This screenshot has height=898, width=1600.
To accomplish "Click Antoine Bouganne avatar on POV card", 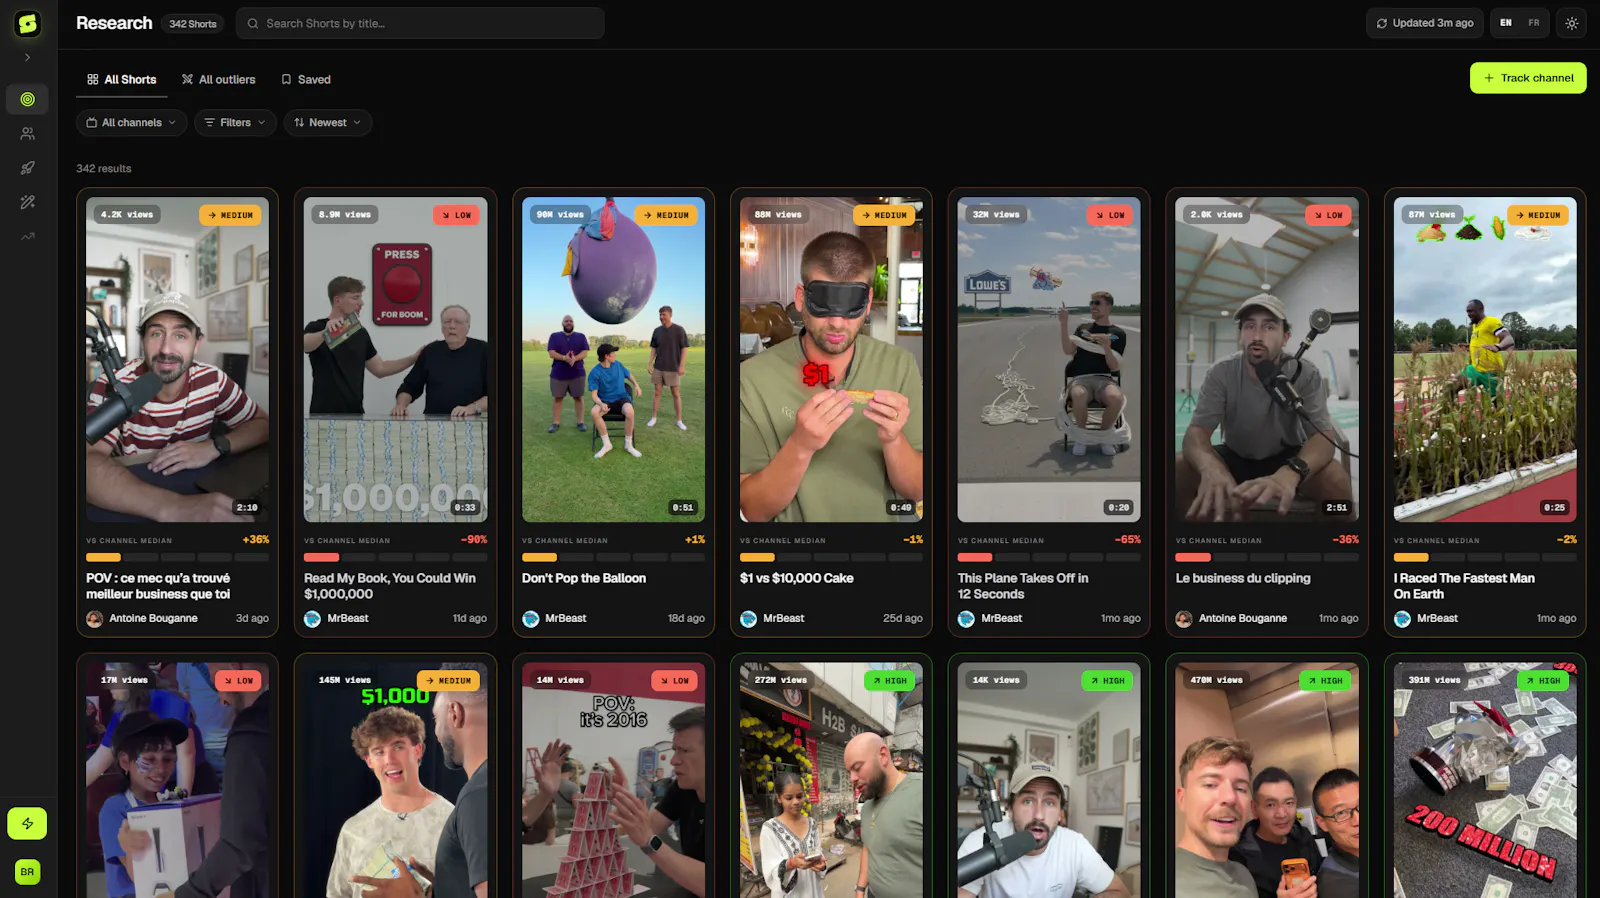I will point(95,619).
